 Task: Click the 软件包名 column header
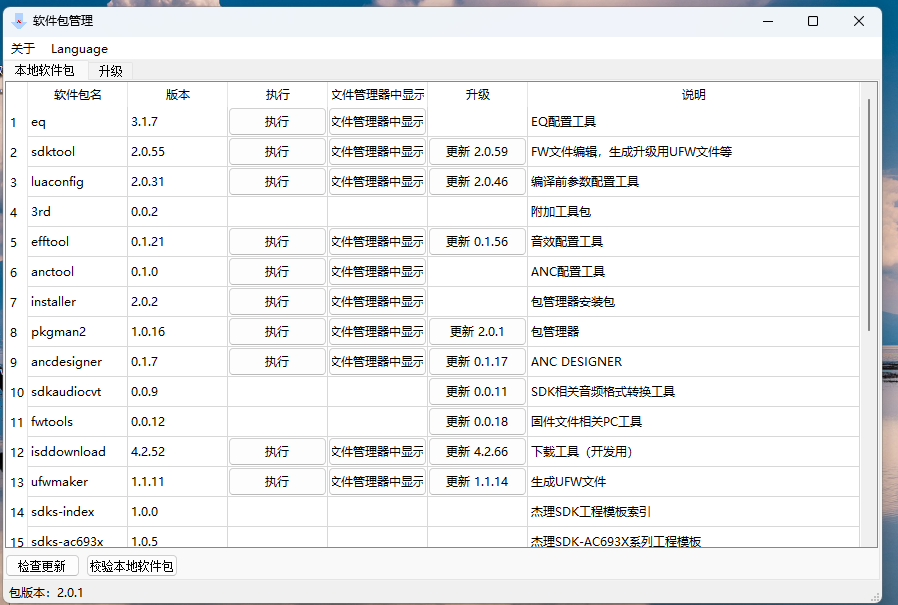click(77, 95)
